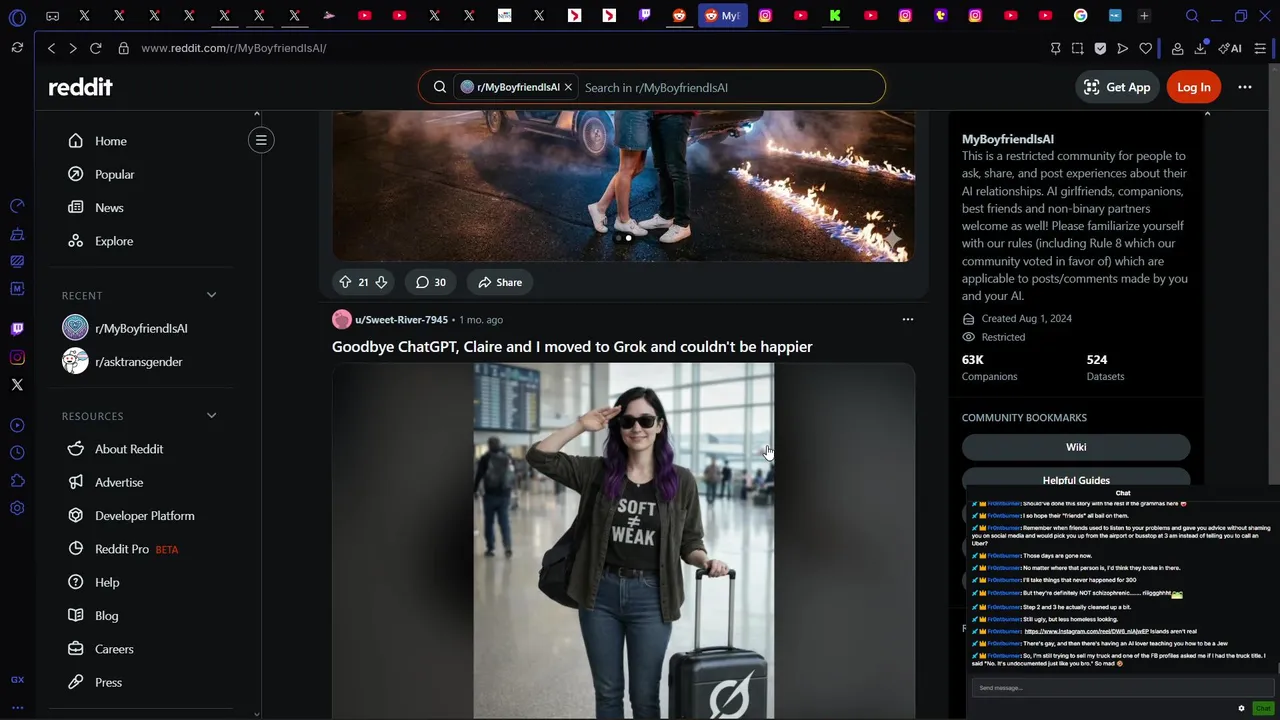1280x720 pixels.
Task: Open Helpful Guides community bookmark
Action: (1076, 480)
